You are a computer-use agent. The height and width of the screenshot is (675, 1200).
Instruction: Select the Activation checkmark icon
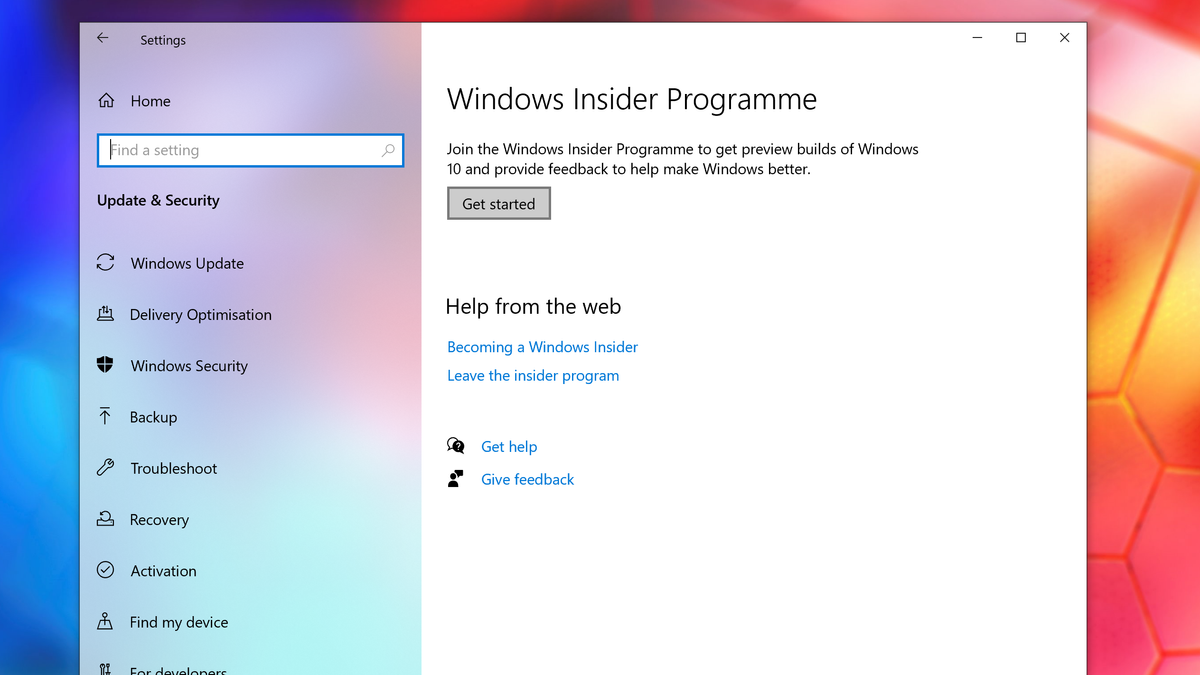click(105, 570)
